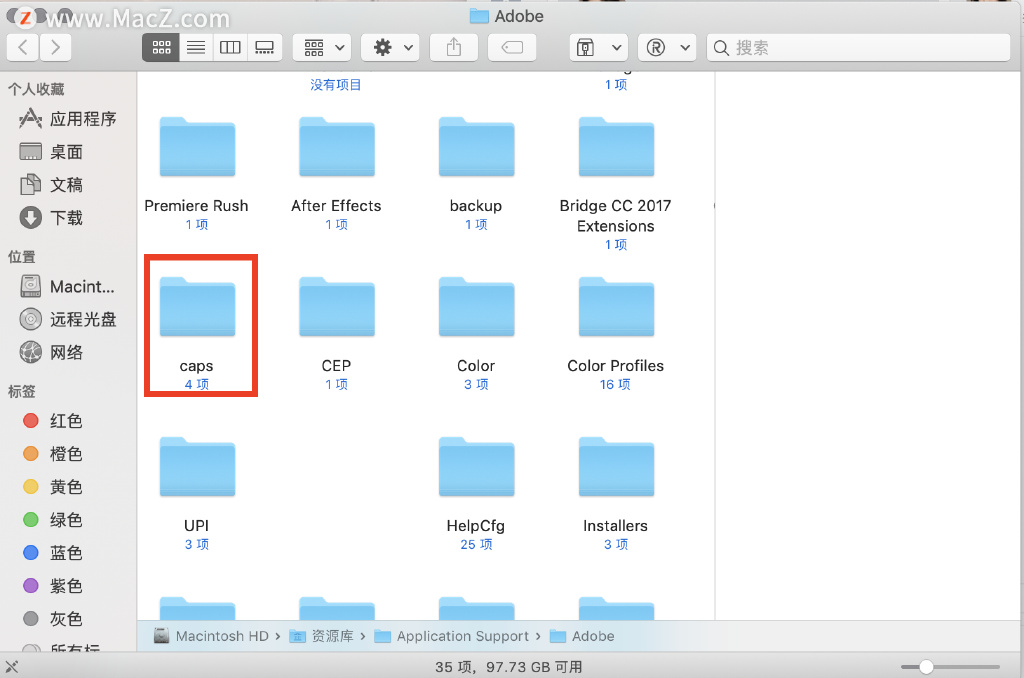Click the Adobe folder title icon

479,16
